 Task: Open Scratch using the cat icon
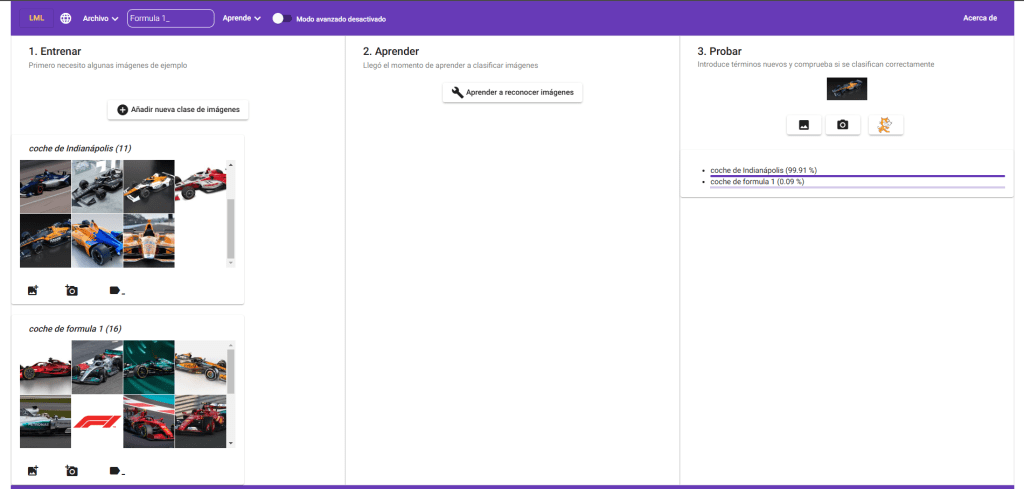tap(885, 125)
